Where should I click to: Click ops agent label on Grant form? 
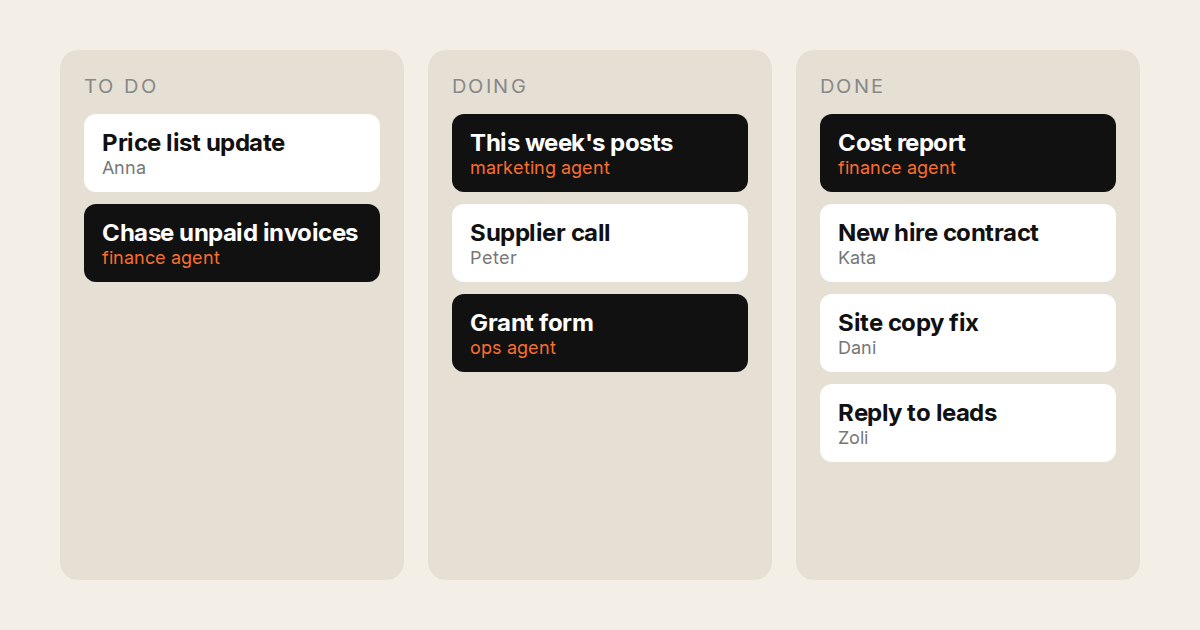pyautogui.click(x=513, y=348)
